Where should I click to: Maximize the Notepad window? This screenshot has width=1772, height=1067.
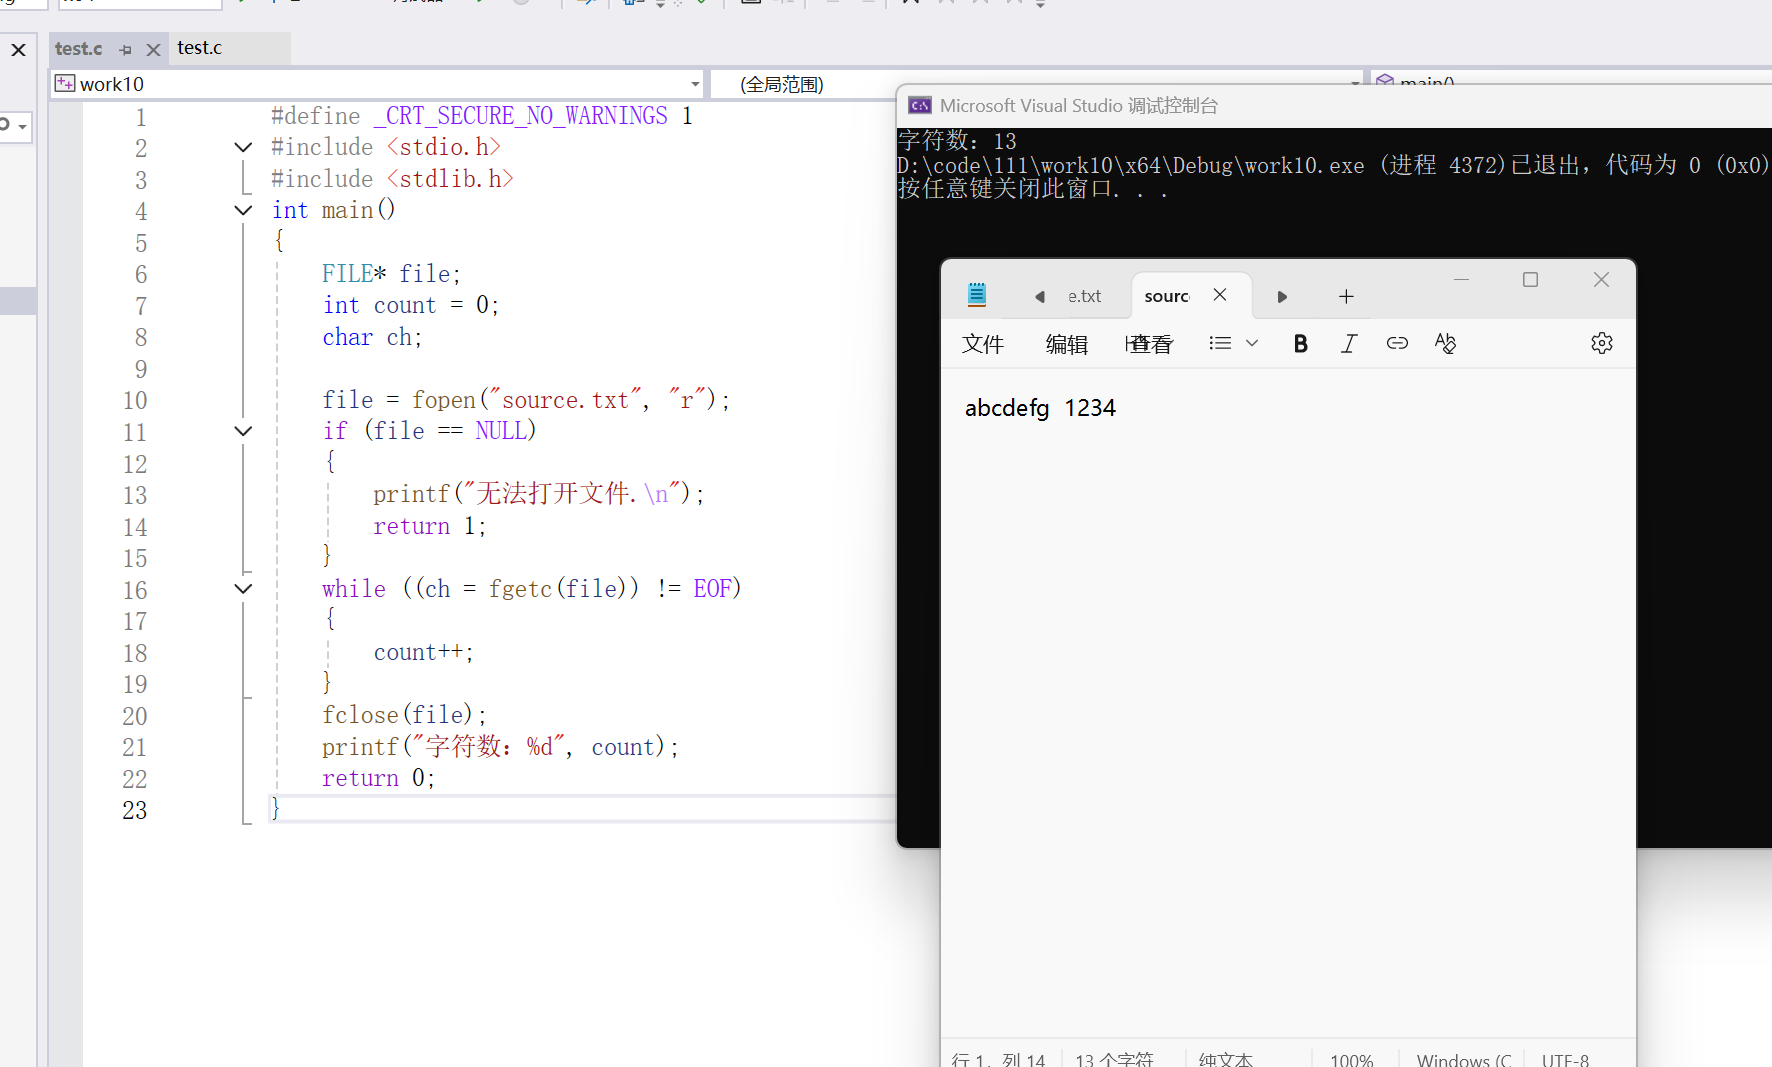[1530, 280]
